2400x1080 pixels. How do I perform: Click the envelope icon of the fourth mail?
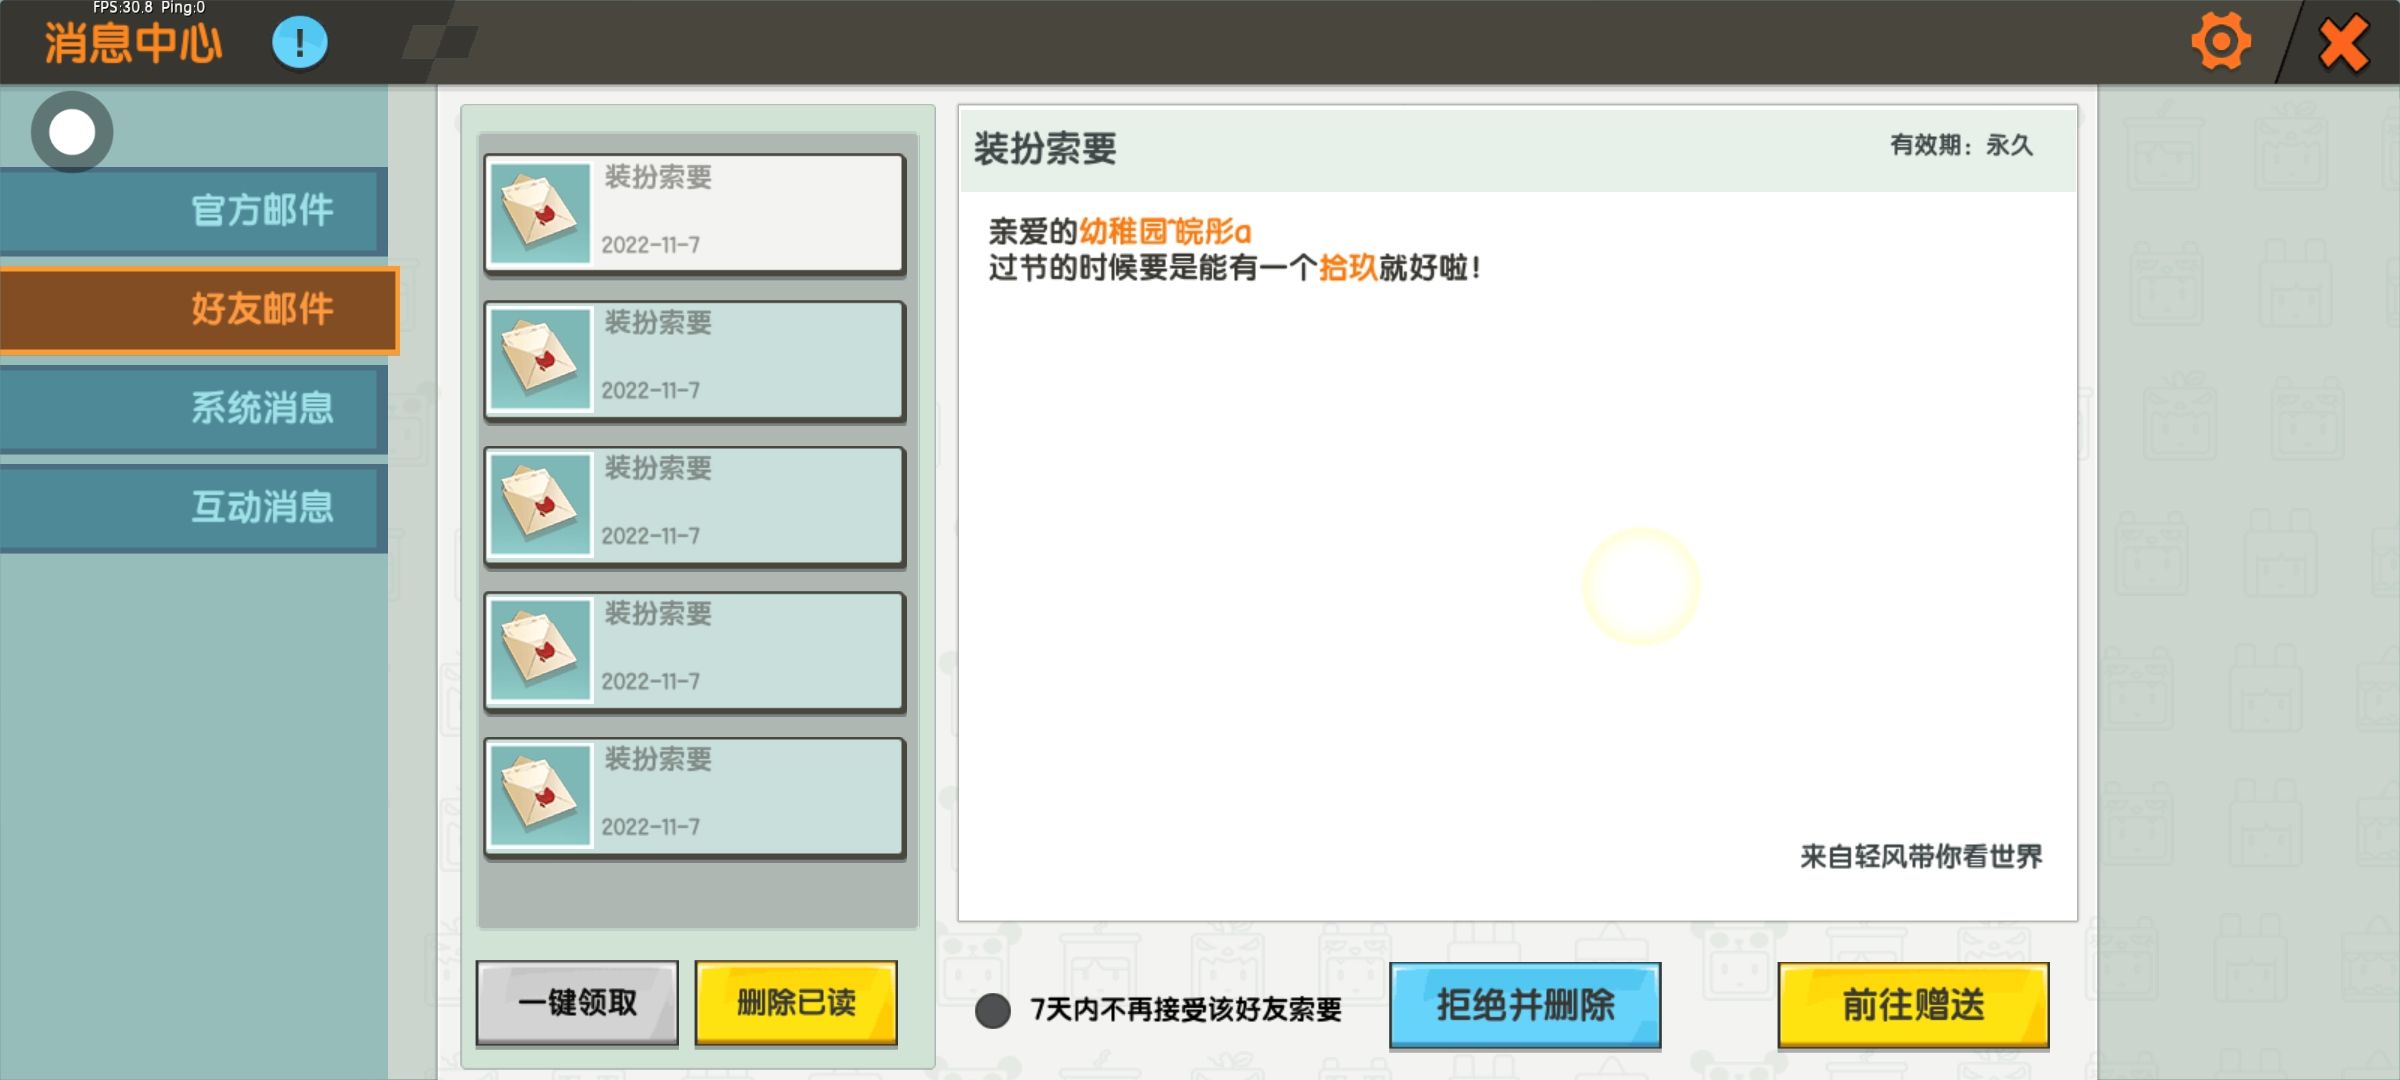tap(540, 650)
